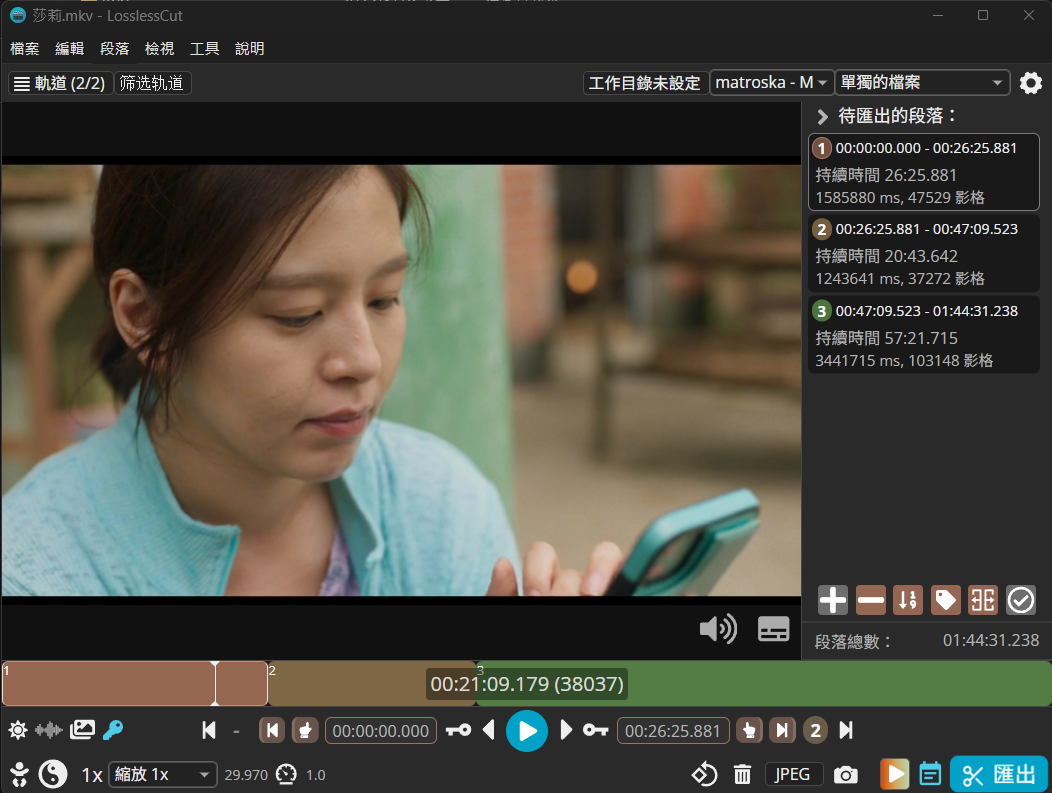
Task: Toggle the audio waveform display
Action: click(49, 731)
